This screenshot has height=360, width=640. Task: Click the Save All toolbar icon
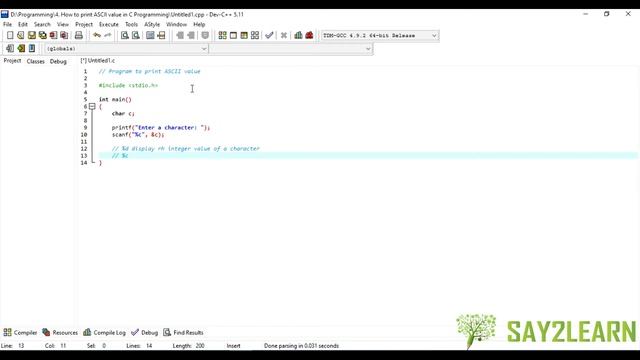click(42, 36)
